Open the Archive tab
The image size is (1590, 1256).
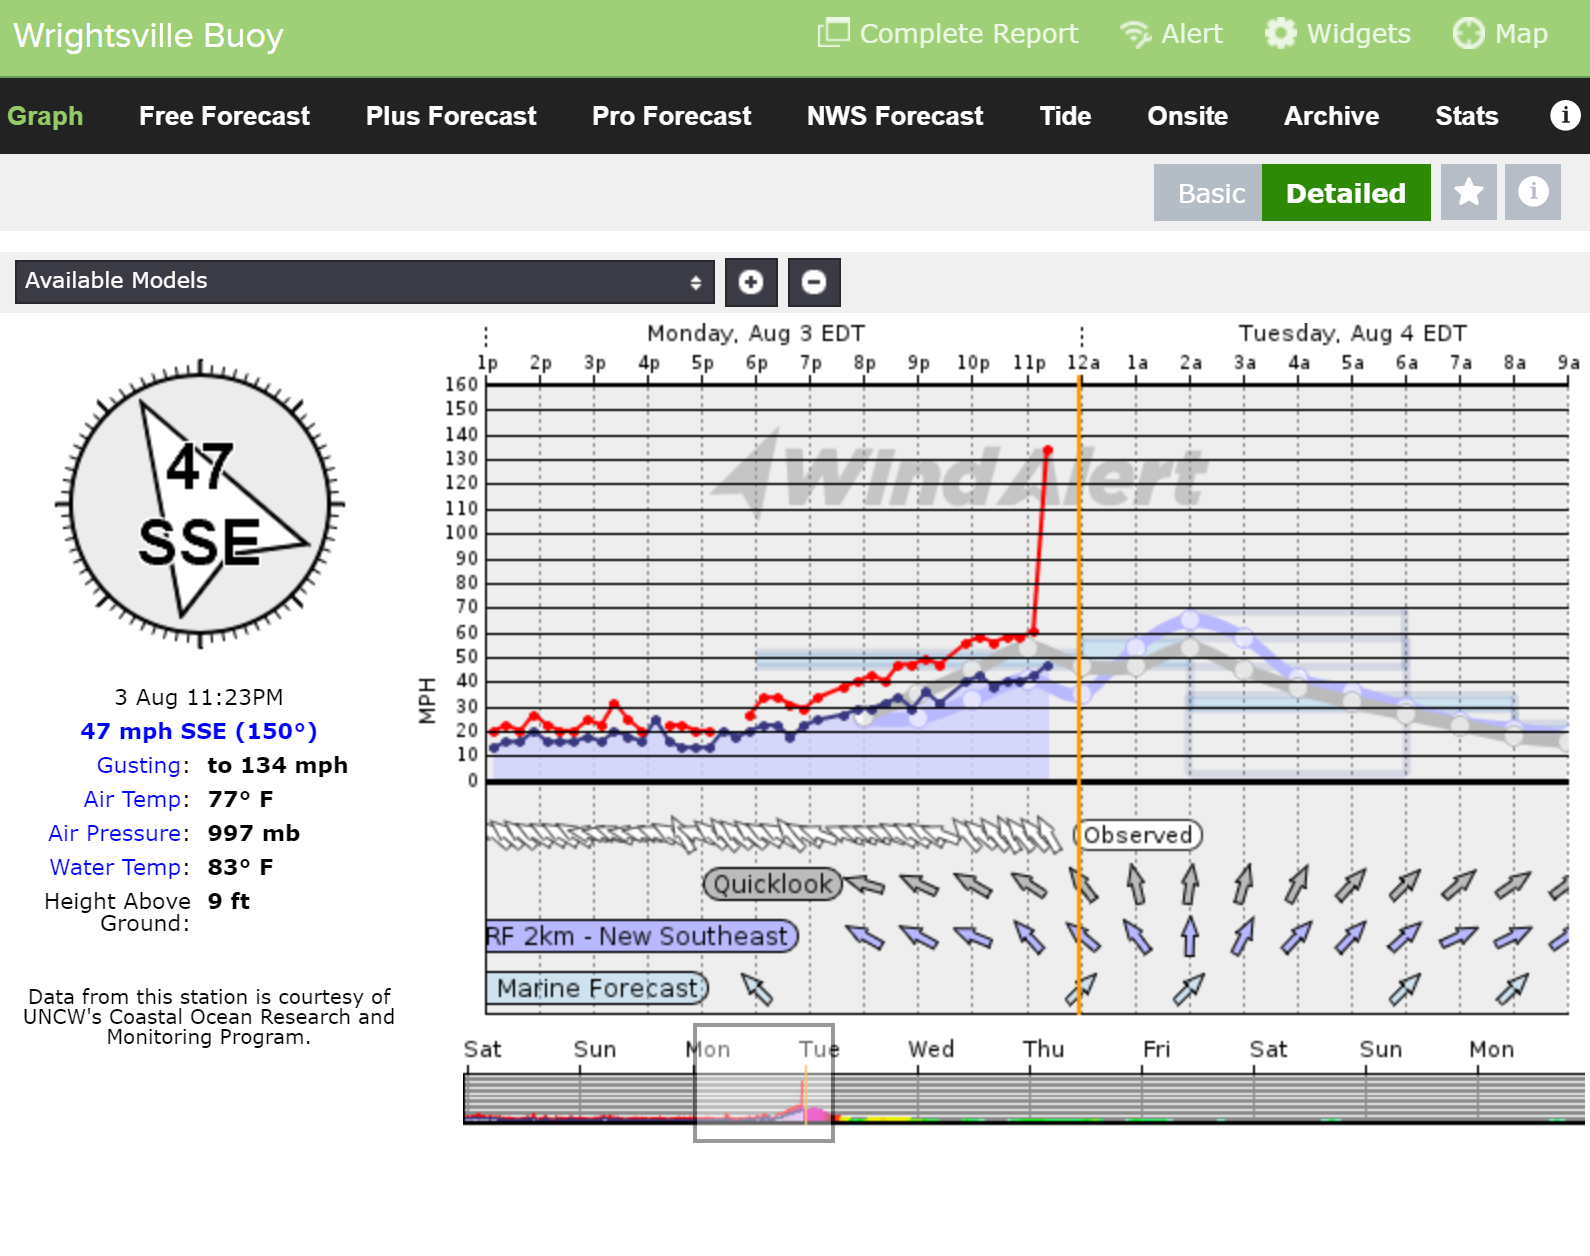[x=1331, y=116]
